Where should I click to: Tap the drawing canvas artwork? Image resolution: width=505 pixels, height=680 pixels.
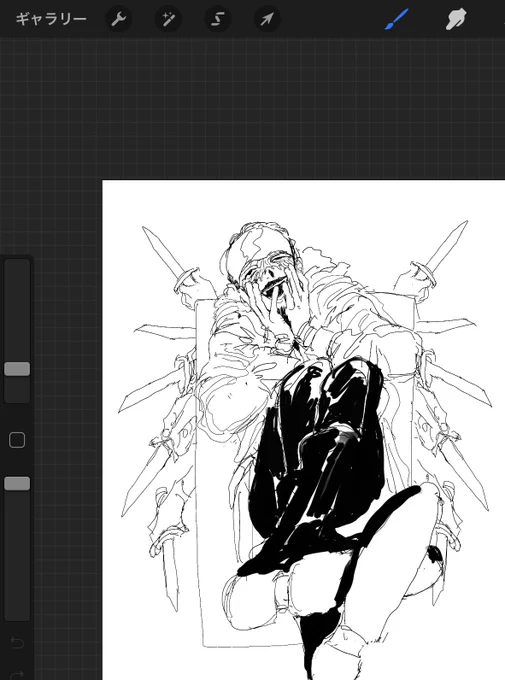tap(304, 430)
